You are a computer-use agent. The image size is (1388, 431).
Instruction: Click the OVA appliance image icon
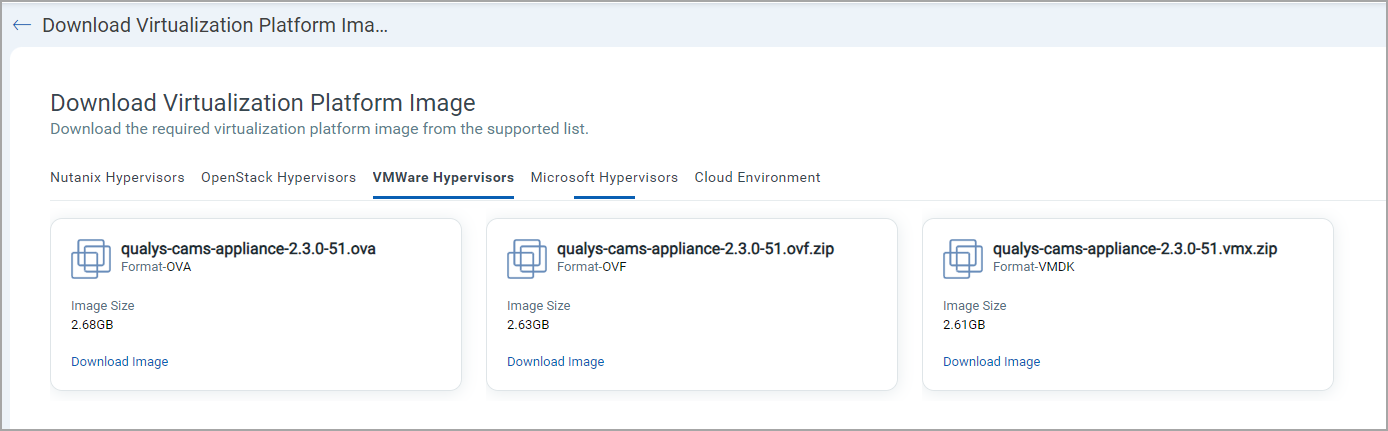[91, 259]
